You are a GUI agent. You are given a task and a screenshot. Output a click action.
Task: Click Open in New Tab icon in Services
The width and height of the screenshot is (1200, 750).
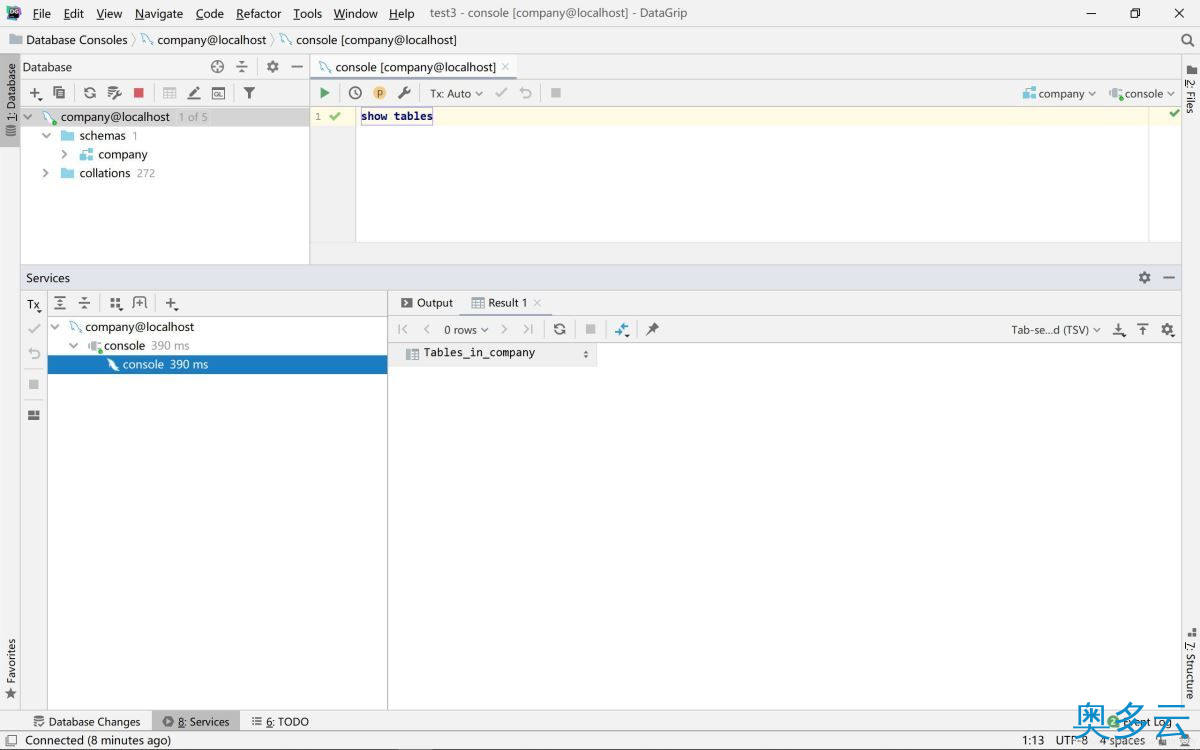click(x=139, y=303)
